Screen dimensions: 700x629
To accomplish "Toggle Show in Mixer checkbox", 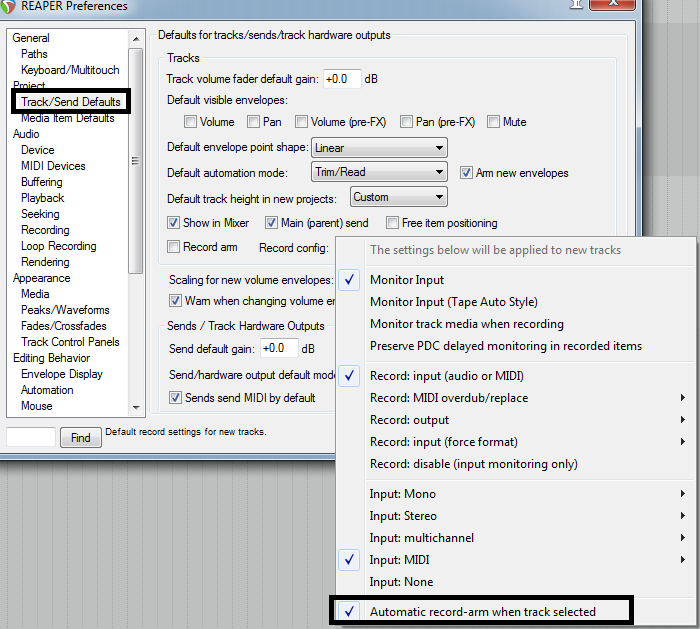I will (173, 223).
